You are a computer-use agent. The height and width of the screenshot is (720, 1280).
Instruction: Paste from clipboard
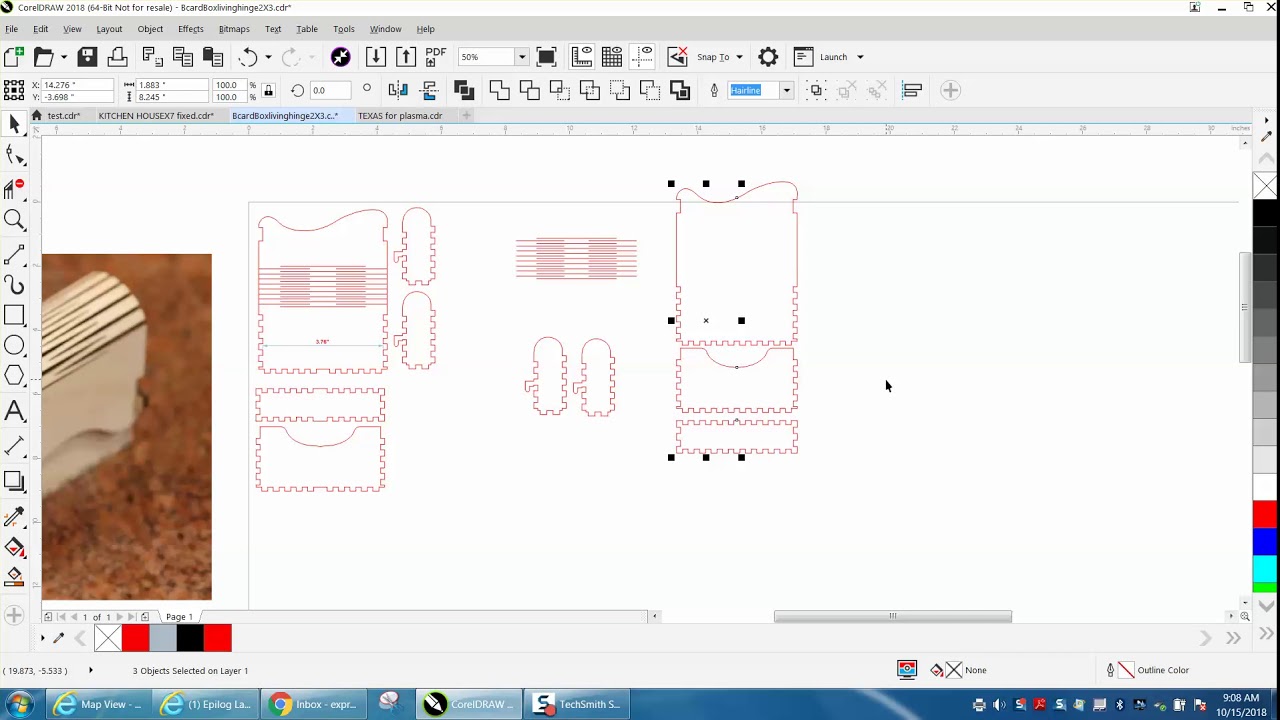[213, 57]
